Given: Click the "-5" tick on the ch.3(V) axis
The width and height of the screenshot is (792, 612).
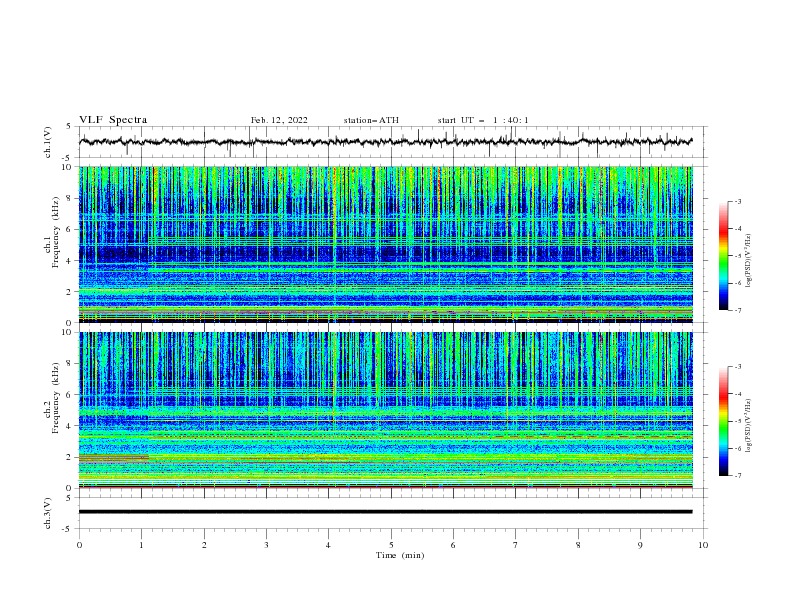Looking at the screenshot, I should (x=68, y=529).
